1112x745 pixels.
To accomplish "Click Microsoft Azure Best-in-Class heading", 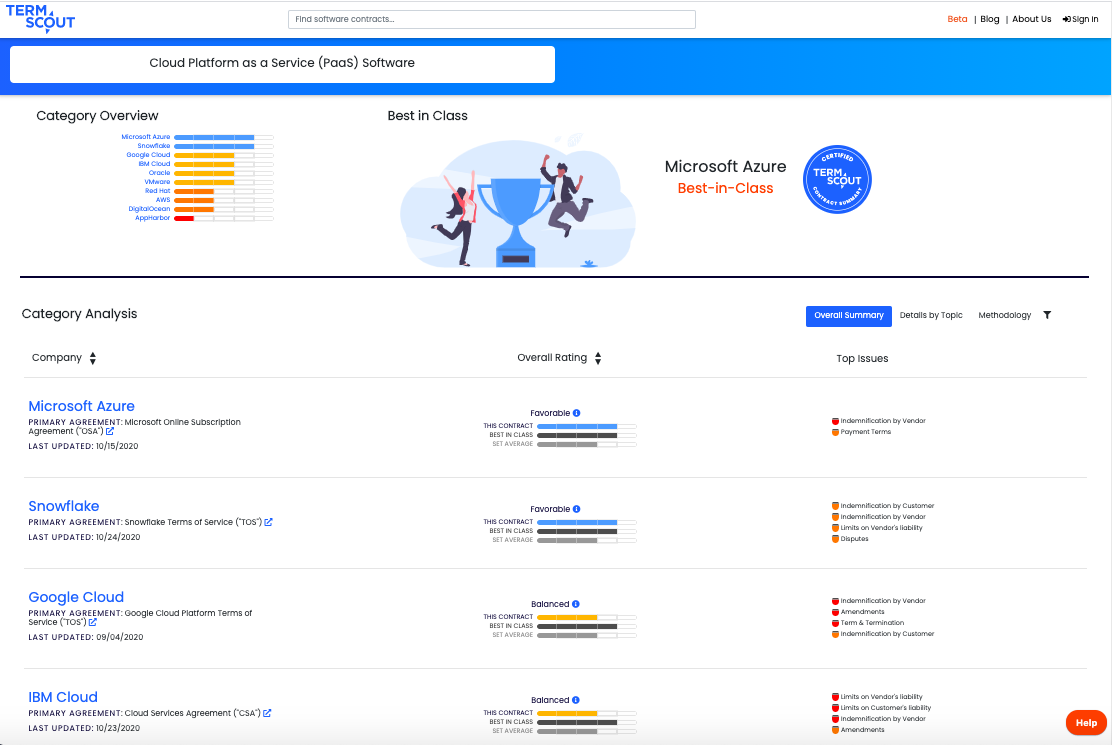I will pyautogui.click(x=725, y=177).
